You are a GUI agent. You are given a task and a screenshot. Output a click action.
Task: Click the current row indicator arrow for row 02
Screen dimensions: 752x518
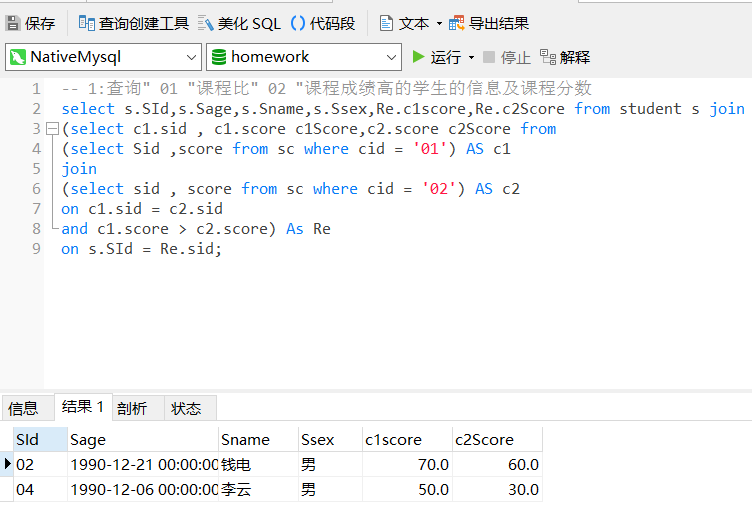coord(7,464)
